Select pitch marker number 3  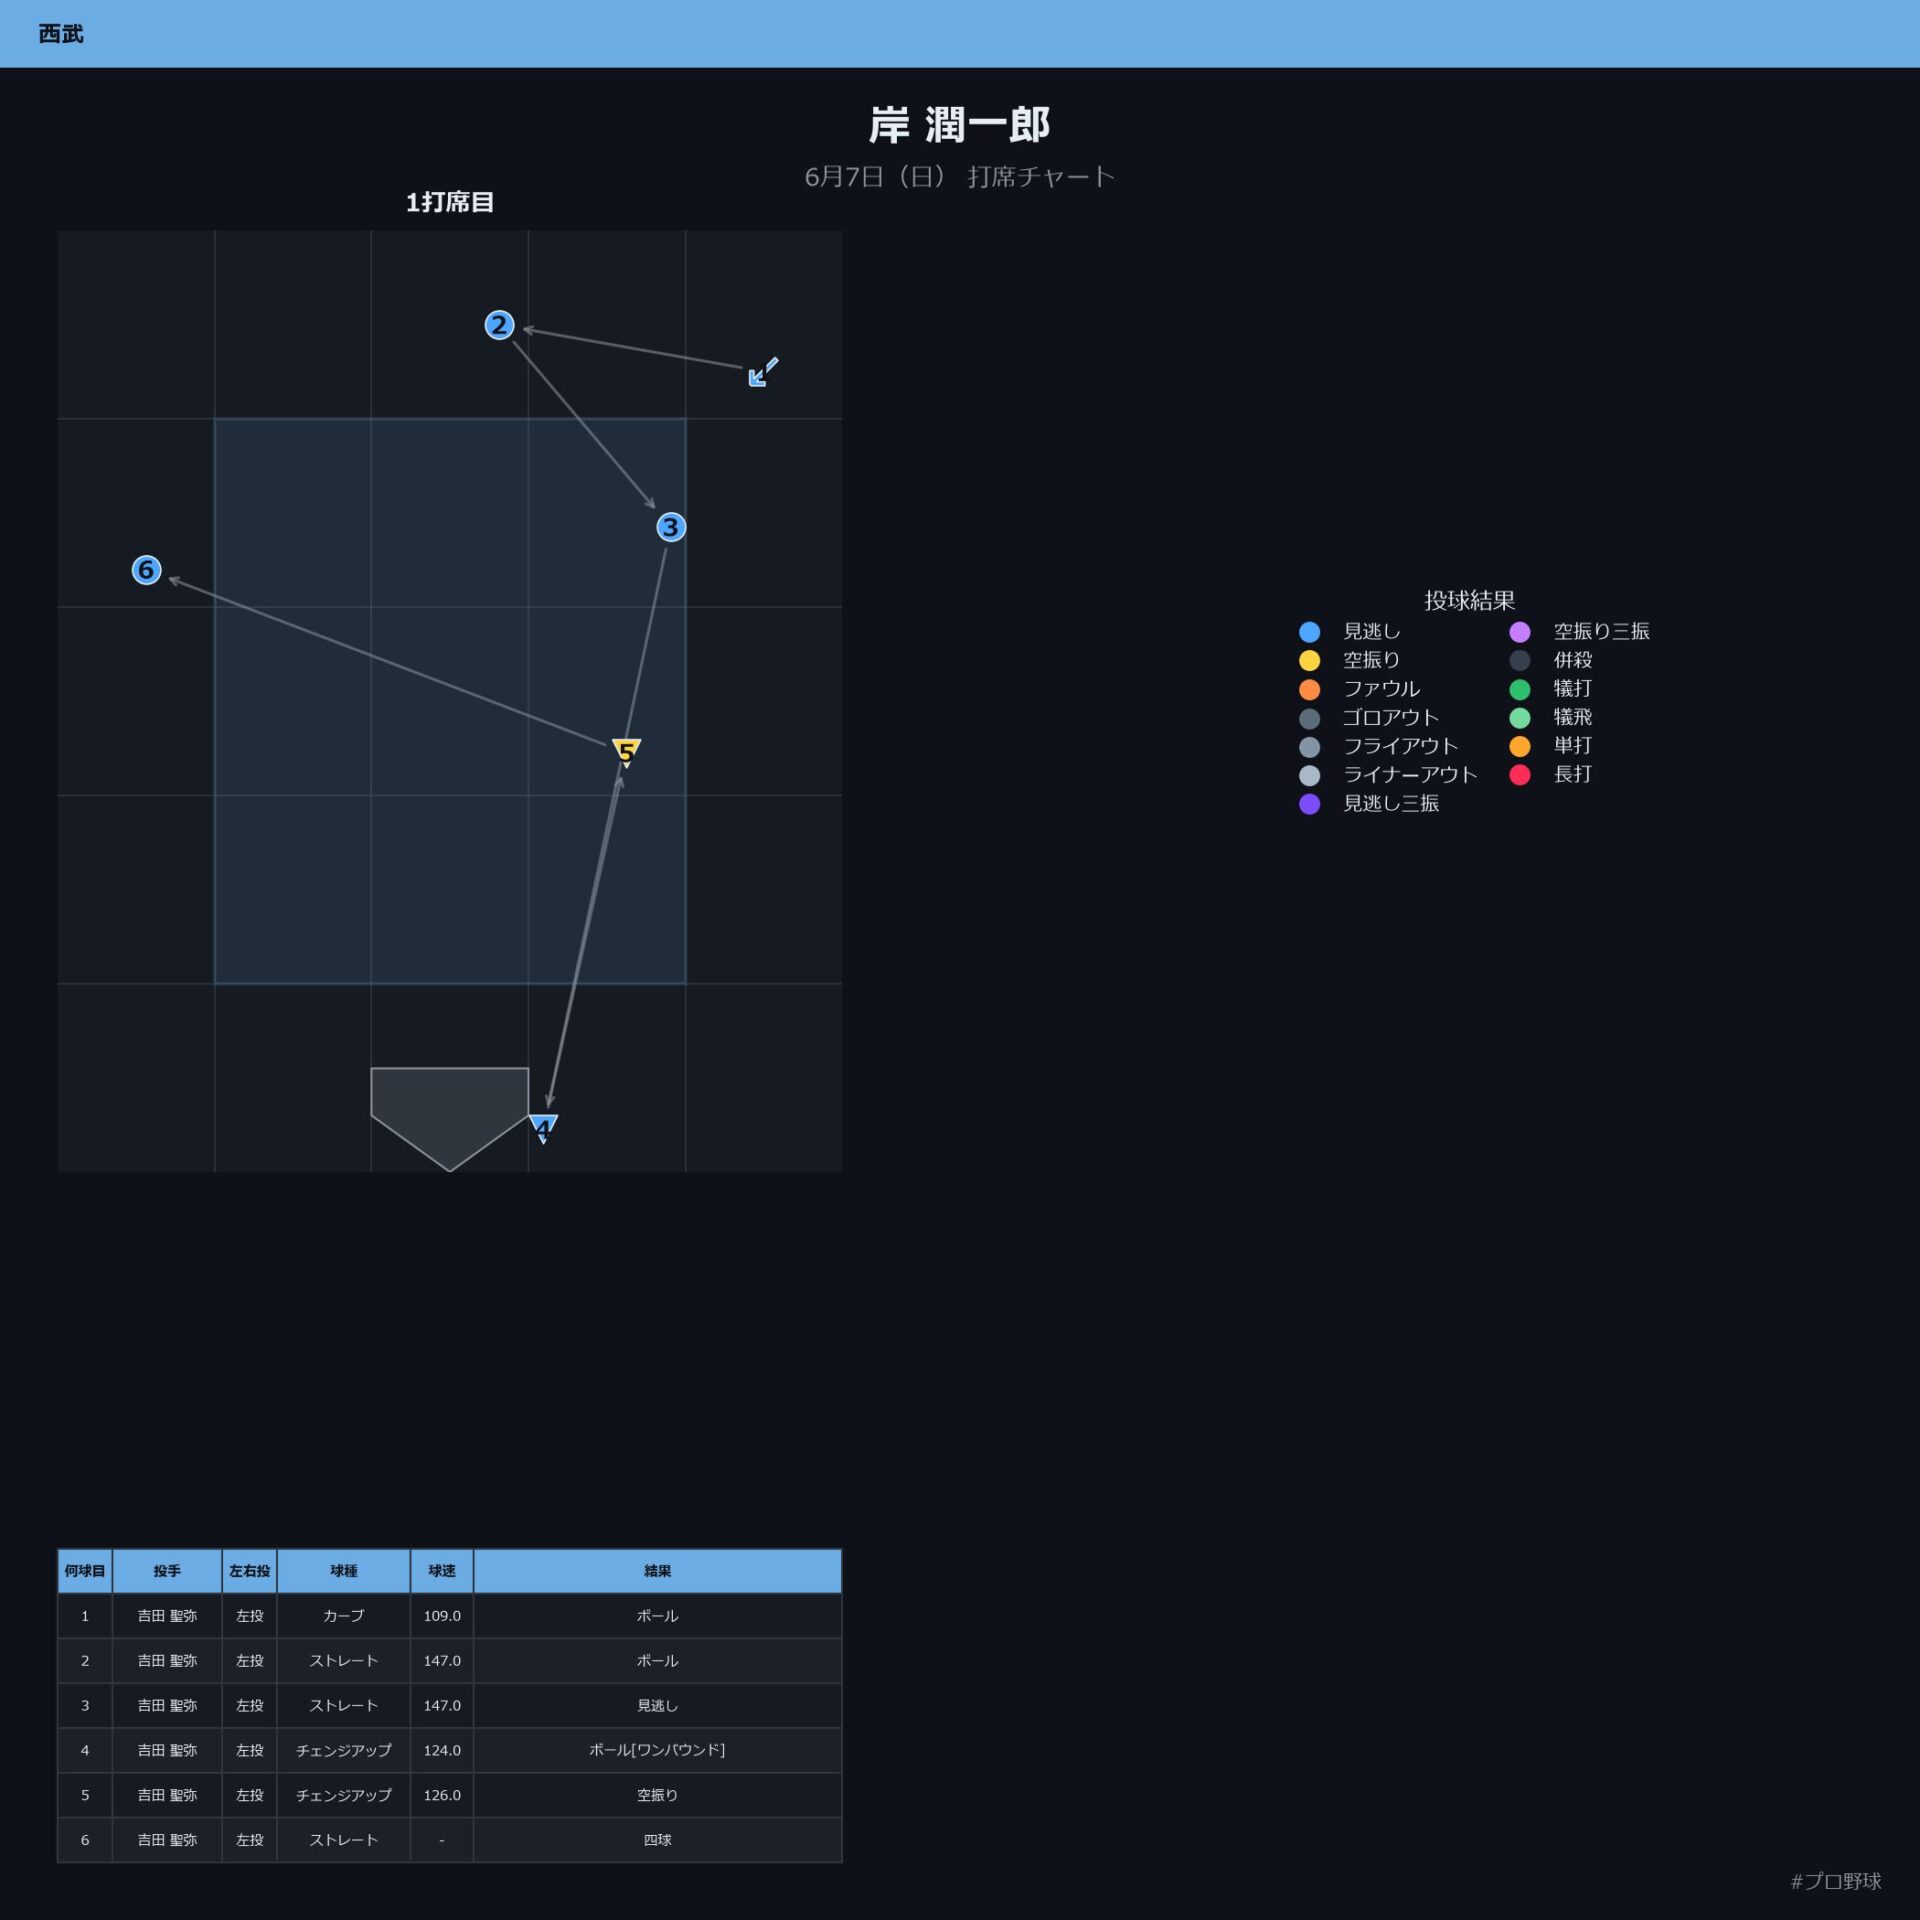pyautogui.click(x=671, y=527)
